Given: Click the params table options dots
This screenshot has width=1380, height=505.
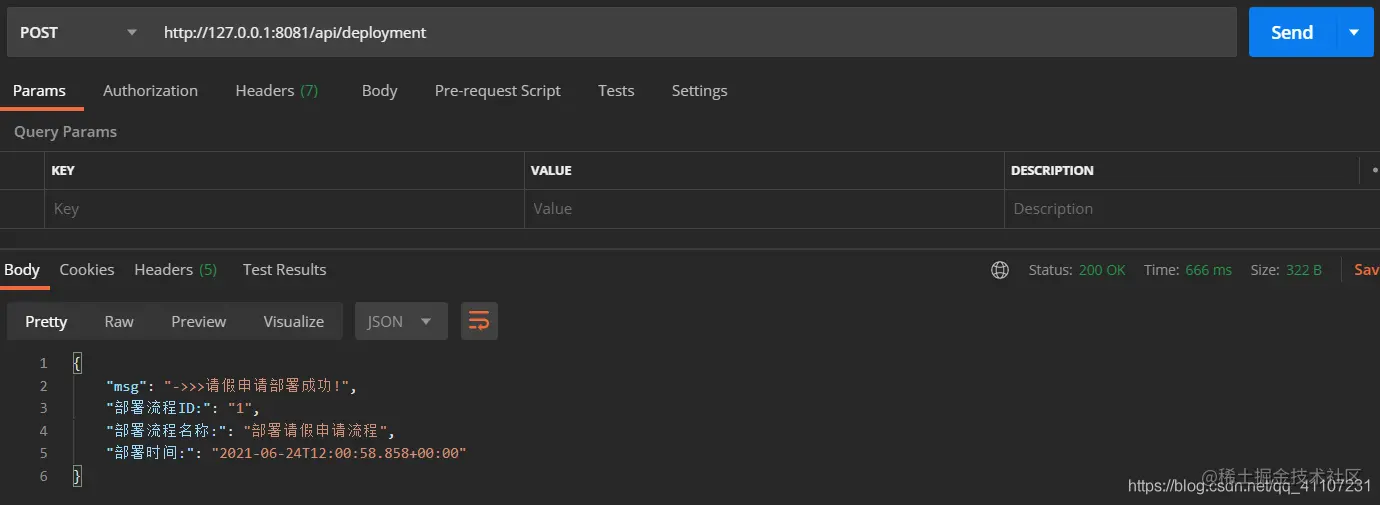Looking at the screenshot, I should click(1375, 171).
